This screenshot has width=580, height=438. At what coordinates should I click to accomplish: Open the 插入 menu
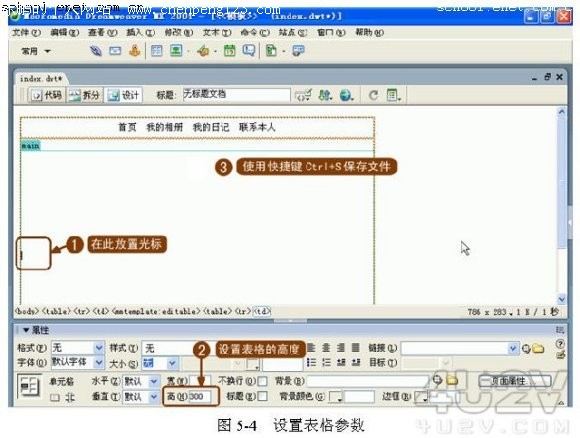coord(140,33)
